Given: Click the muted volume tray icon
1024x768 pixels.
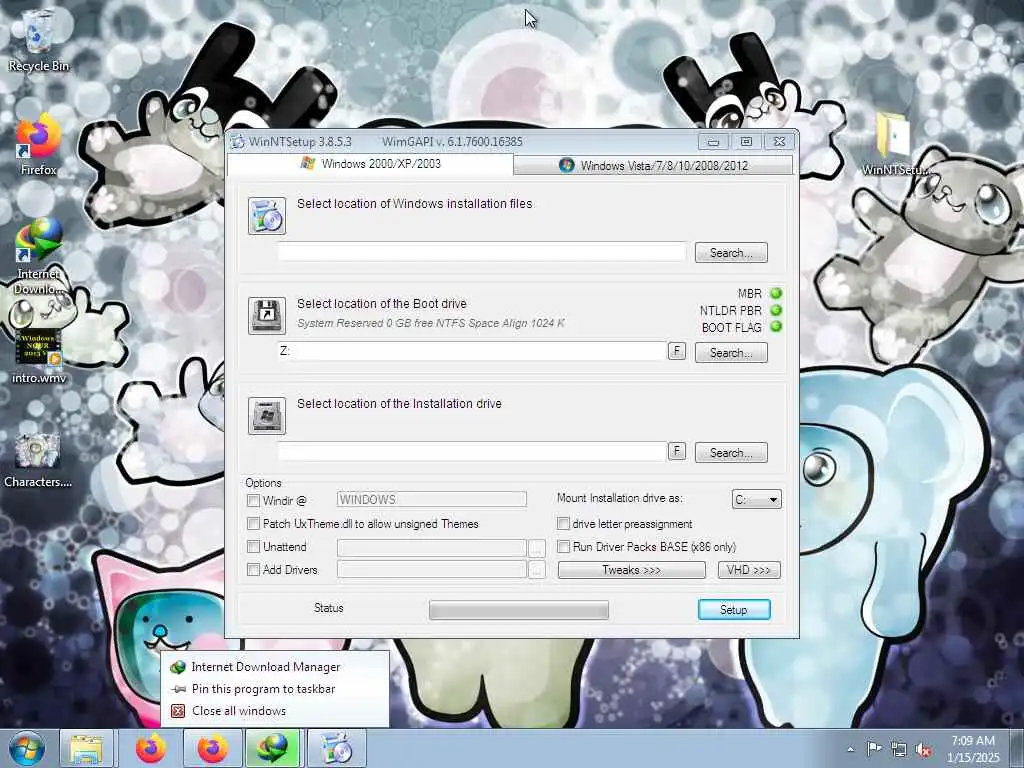Looking at the screenshot, I should pos(923,750).
